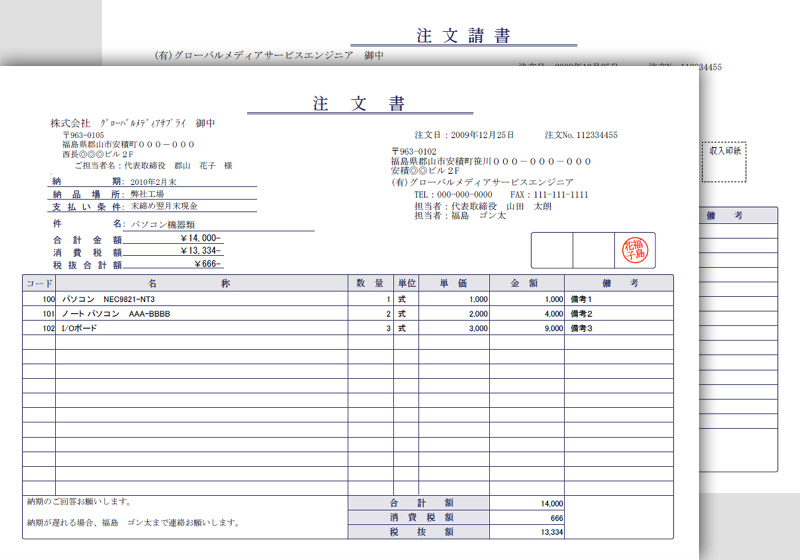The height and width of the screenshot is (560, 800).
Task: Click the 数量 column header
Action: [370, 284]
